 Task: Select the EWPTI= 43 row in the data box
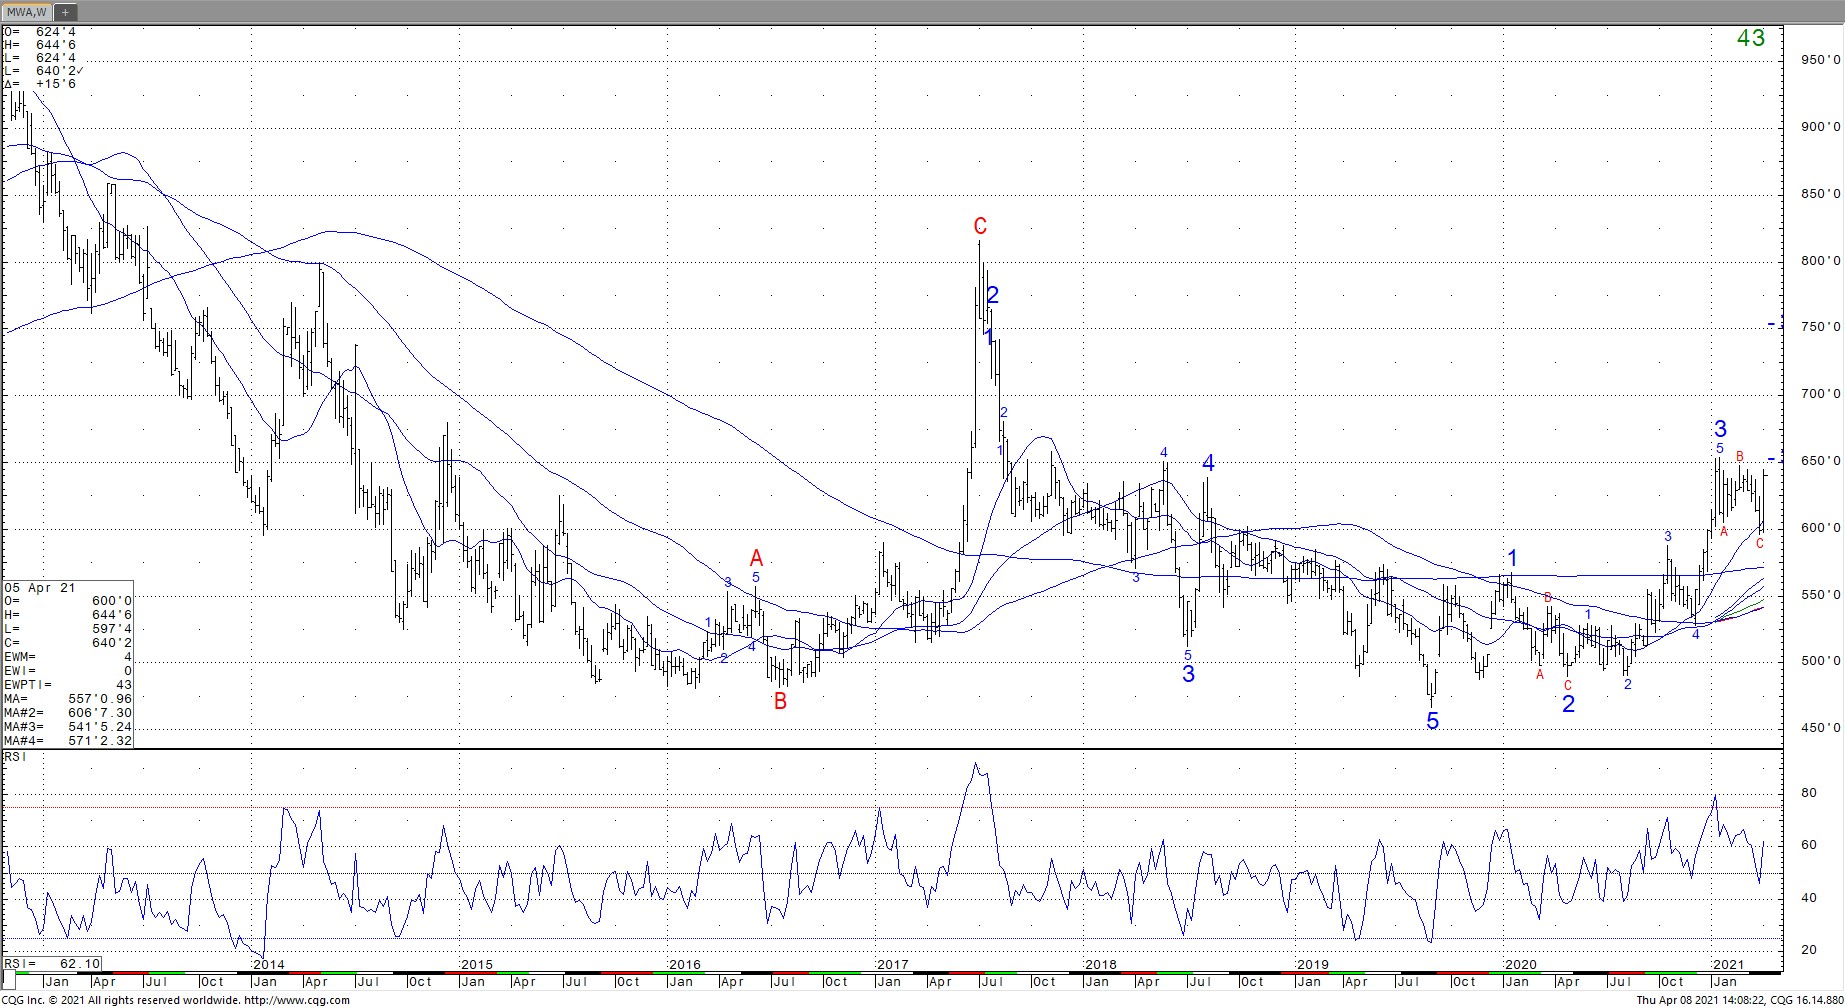tap(68, 684)
